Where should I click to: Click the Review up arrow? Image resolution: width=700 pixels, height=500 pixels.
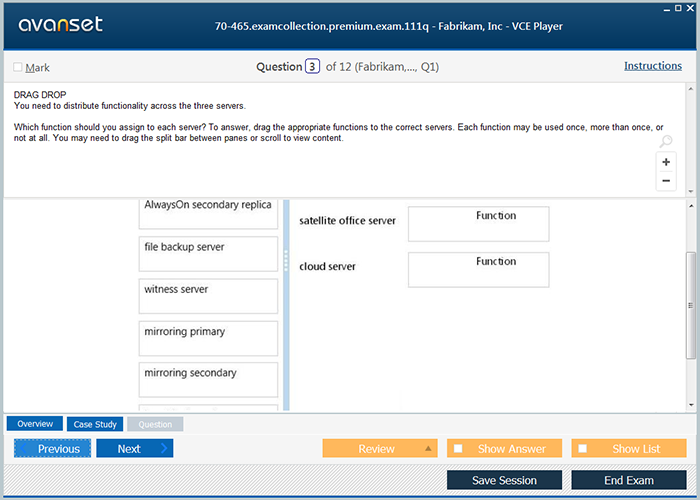pyautogui.click(x=428, y=448)
